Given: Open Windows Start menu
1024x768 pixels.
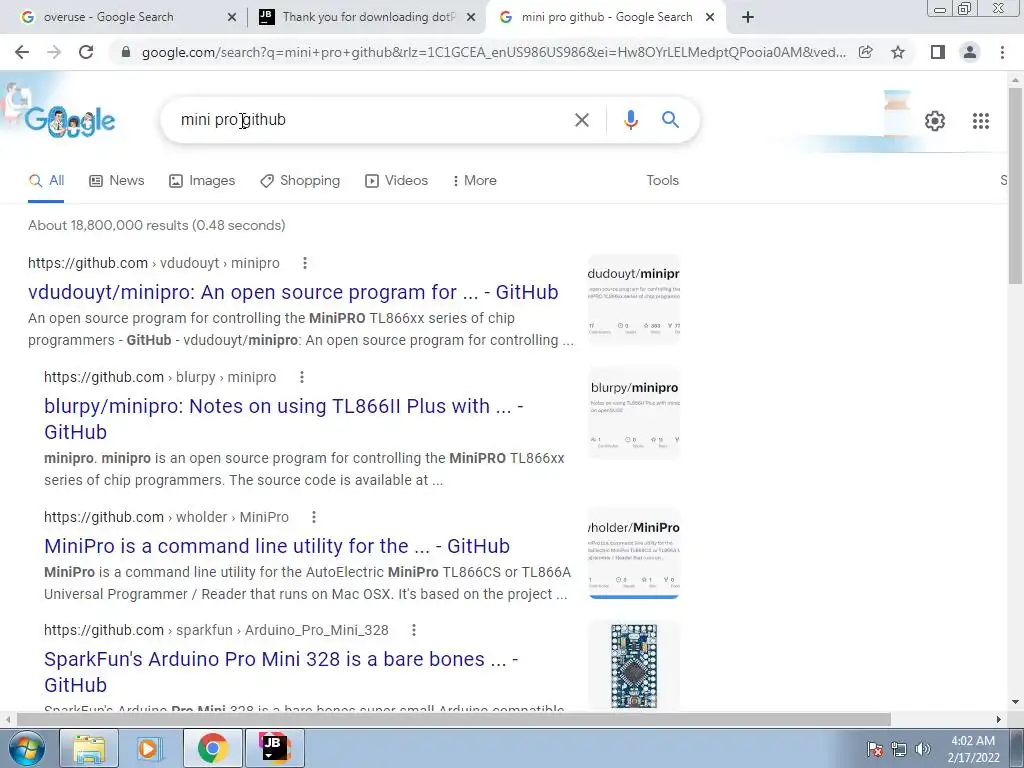Looking at the screenshot, I should coord(26,748).
